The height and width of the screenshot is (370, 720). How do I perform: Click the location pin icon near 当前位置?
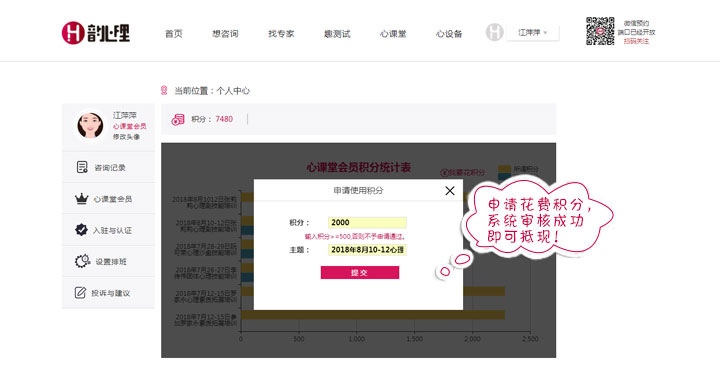click(164, 90)
